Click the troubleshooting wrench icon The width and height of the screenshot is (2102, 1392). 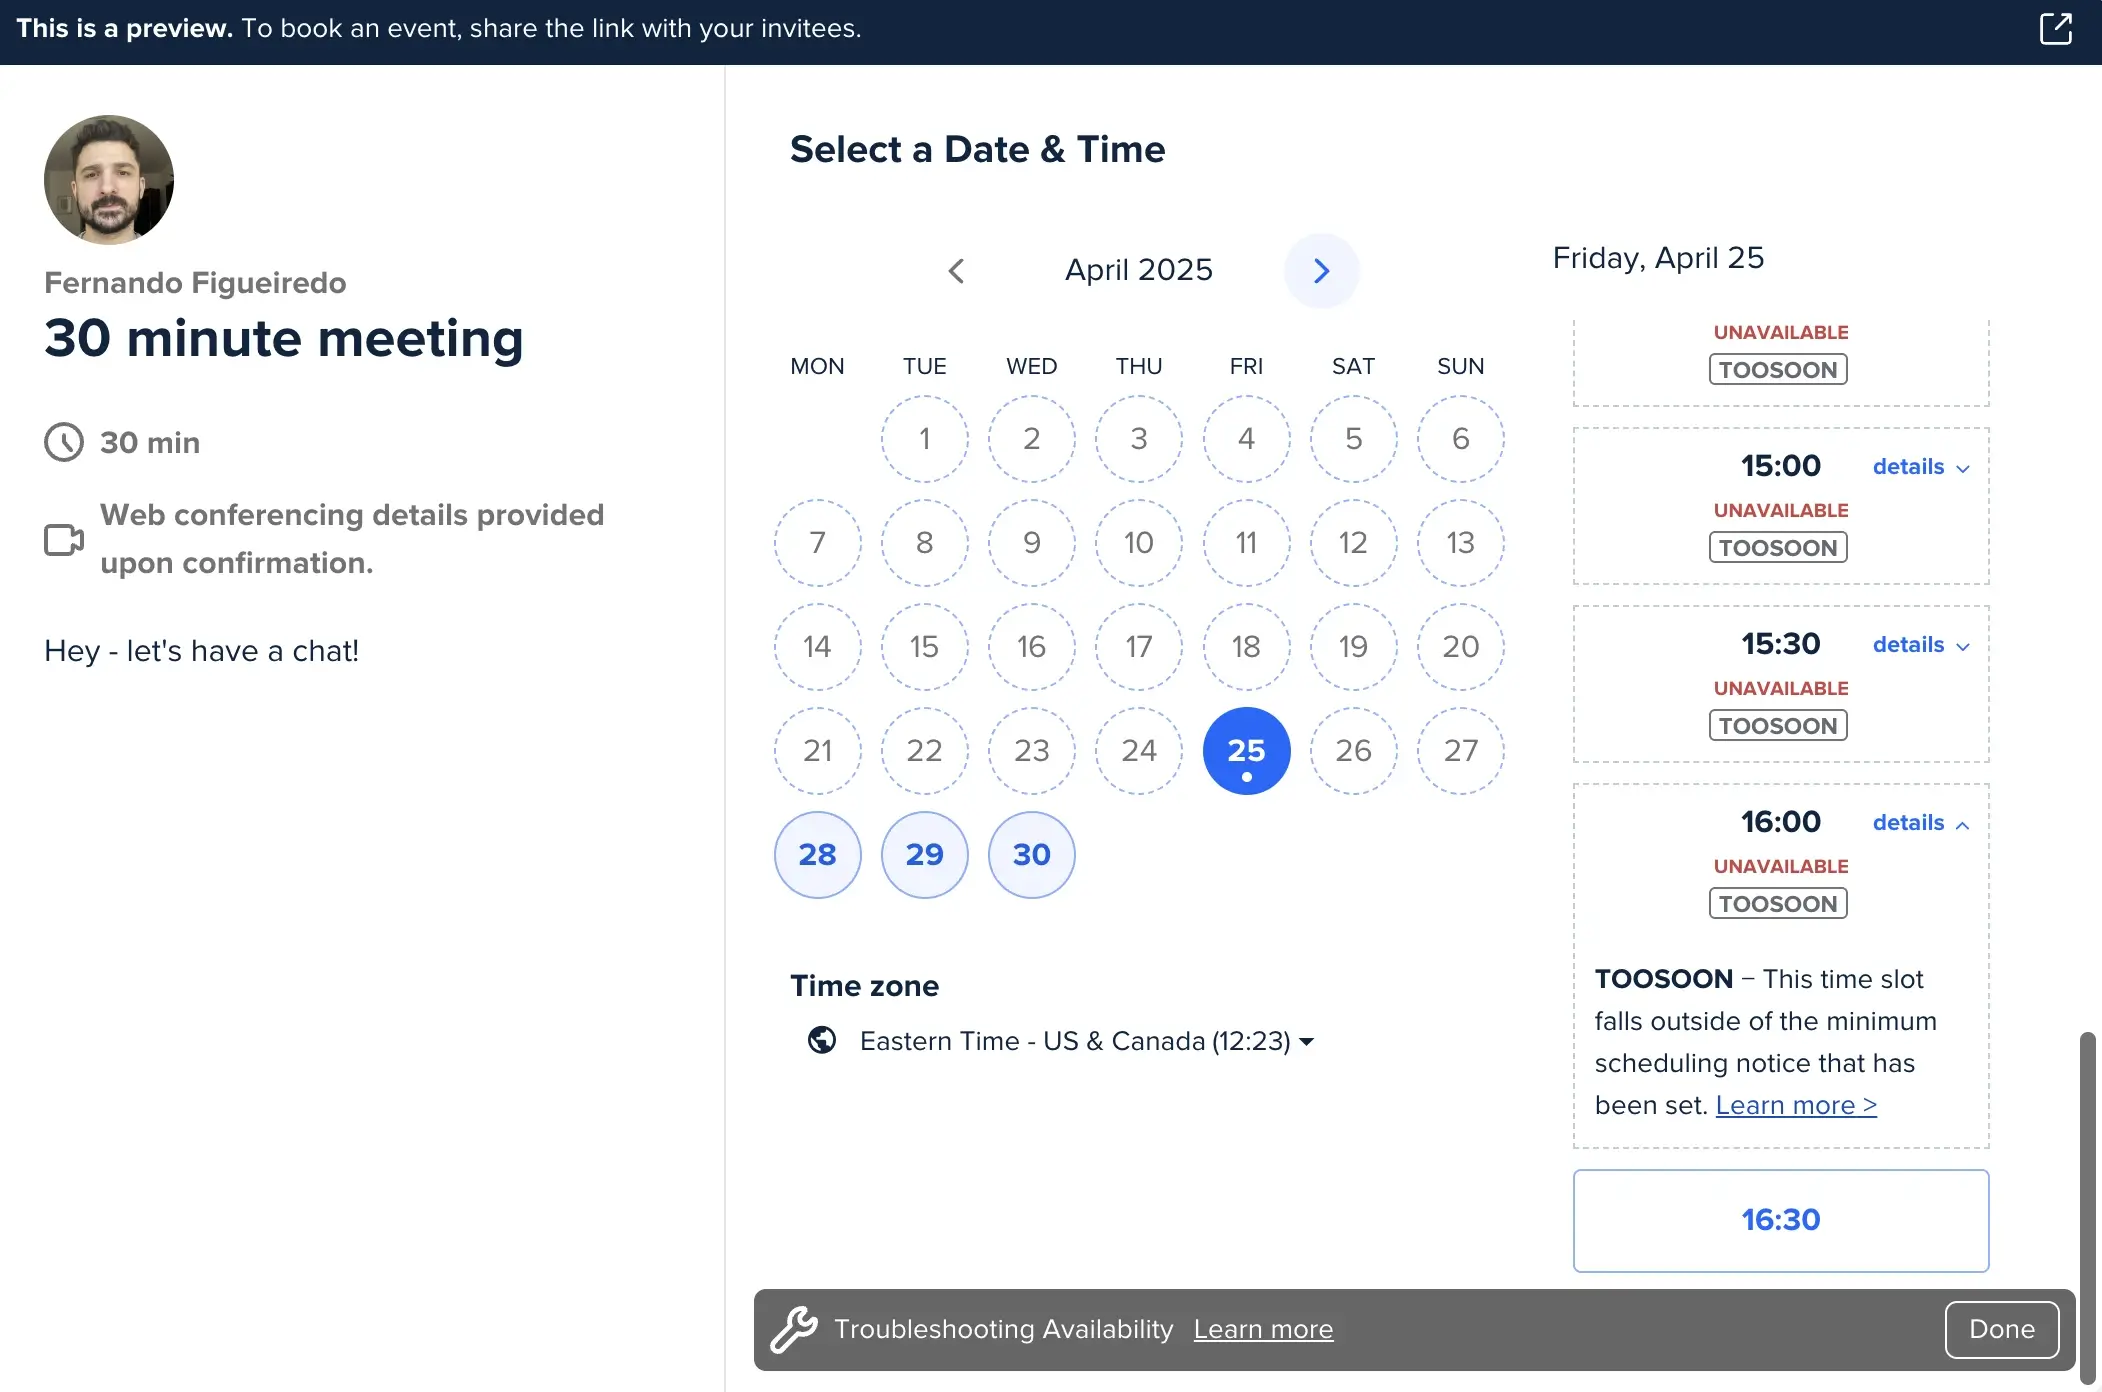[794, 1329]
